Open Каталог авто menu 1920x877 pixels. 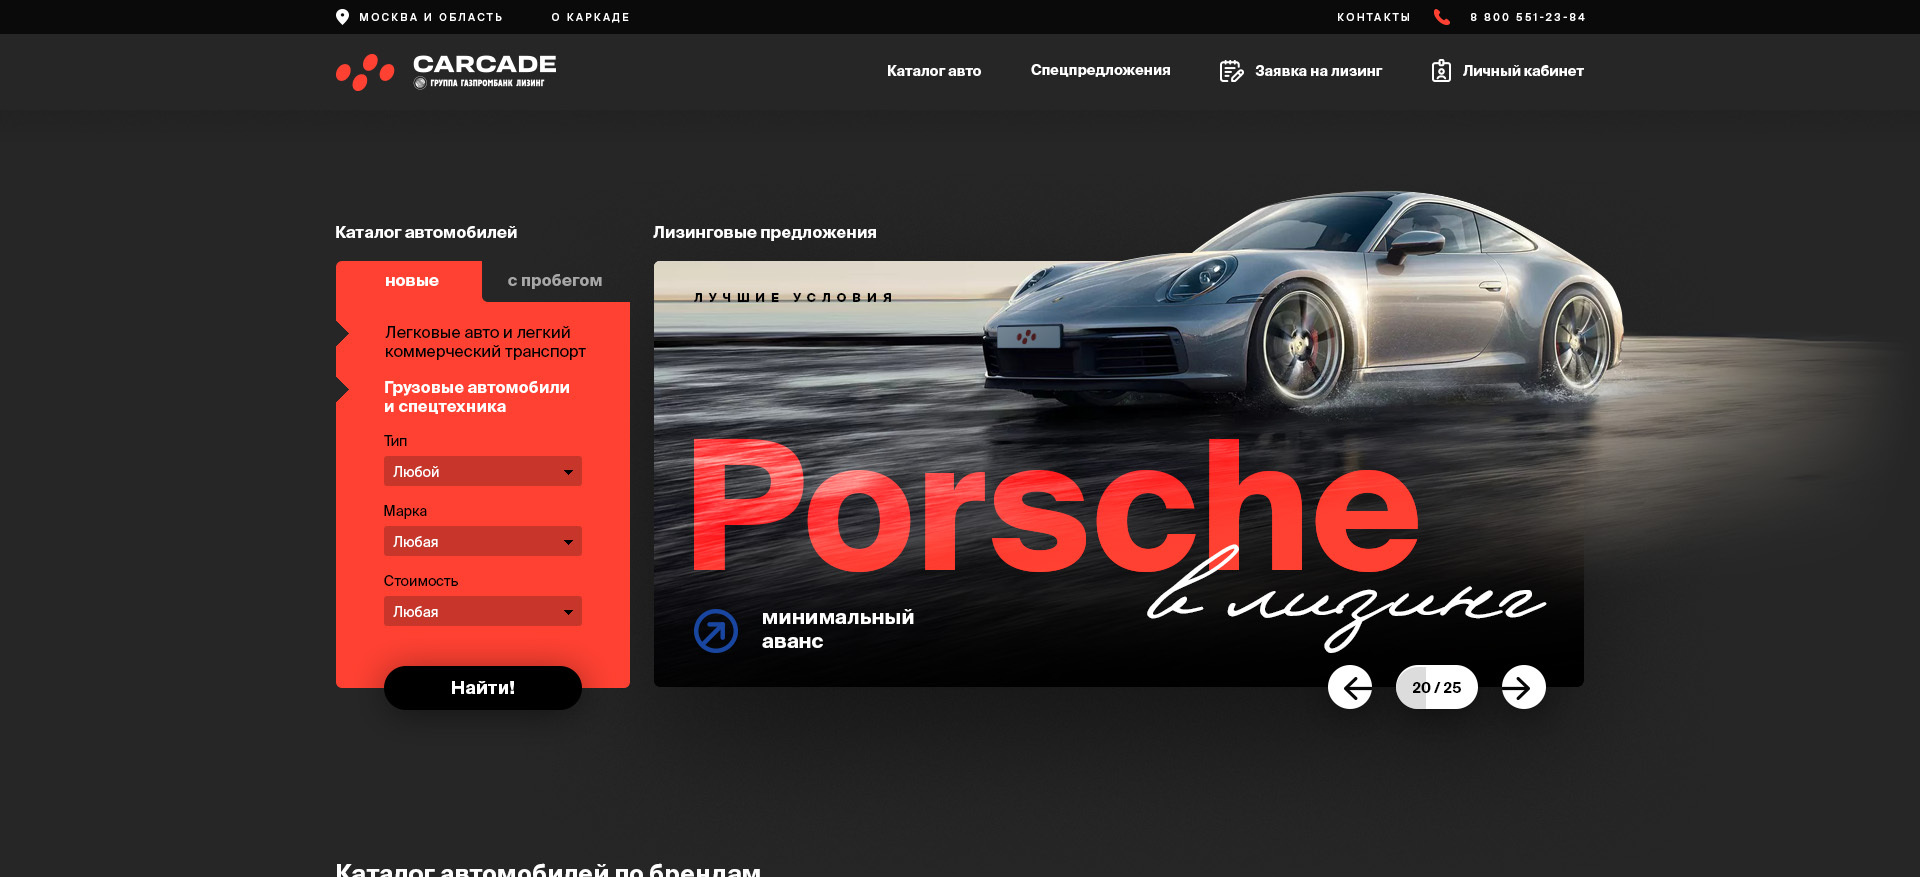pos(934,71)
